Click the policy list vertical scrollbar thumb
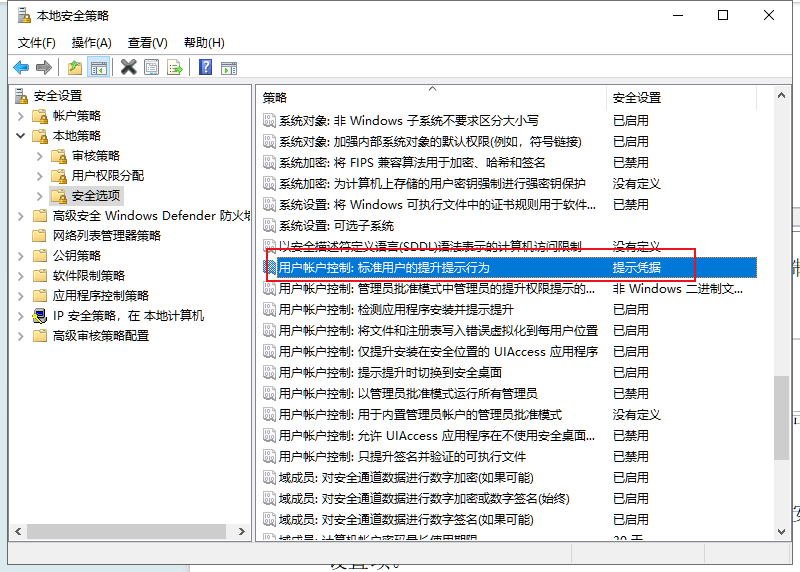 (x=781, y=418)
